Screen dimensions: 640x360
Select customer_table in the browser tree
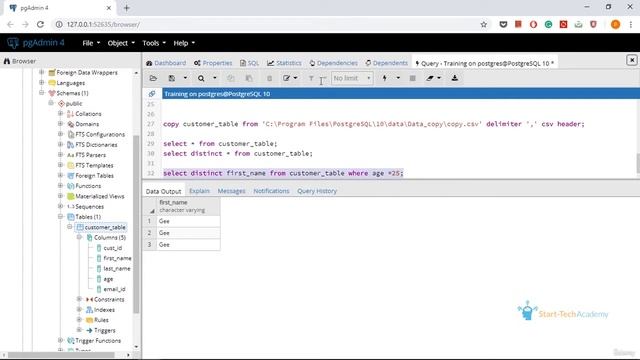pyautogui.click(x=105, y=227)
